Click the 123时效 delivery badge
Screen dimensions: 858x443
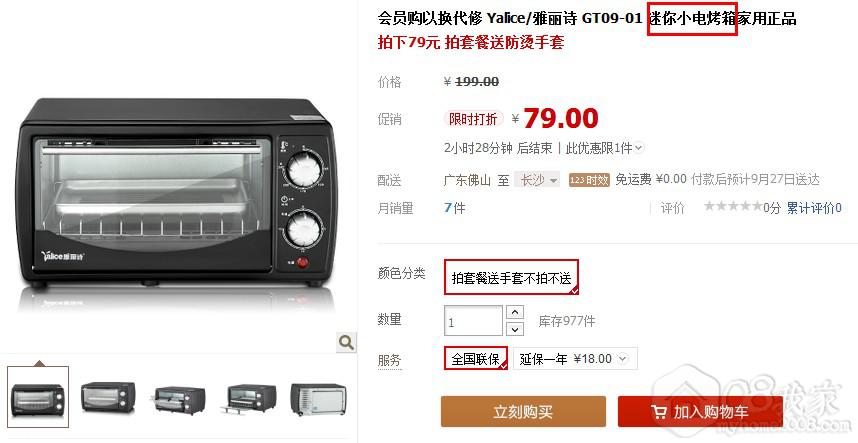tap(589, 180)
